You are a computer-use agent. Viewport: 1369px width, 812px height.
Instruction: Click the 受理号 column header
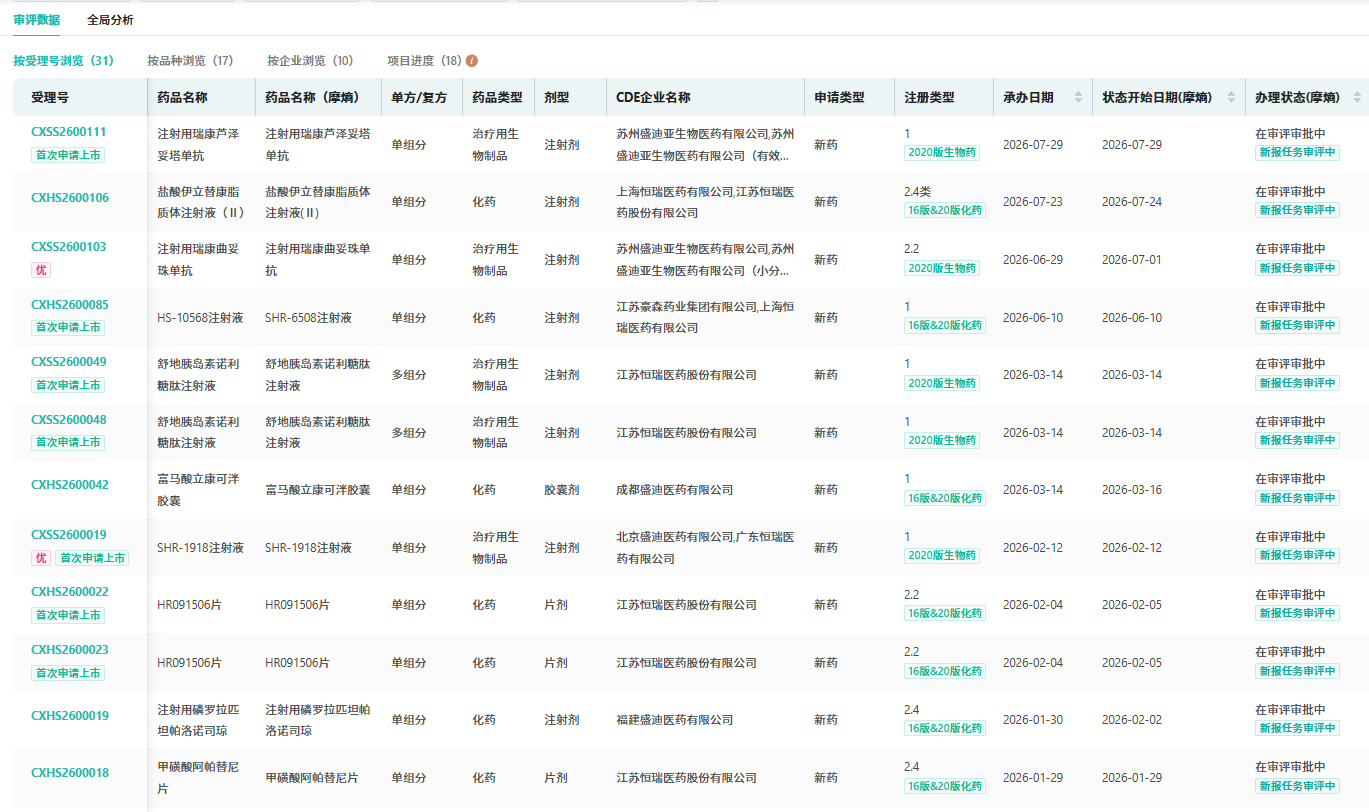click(x=50, y=98)
